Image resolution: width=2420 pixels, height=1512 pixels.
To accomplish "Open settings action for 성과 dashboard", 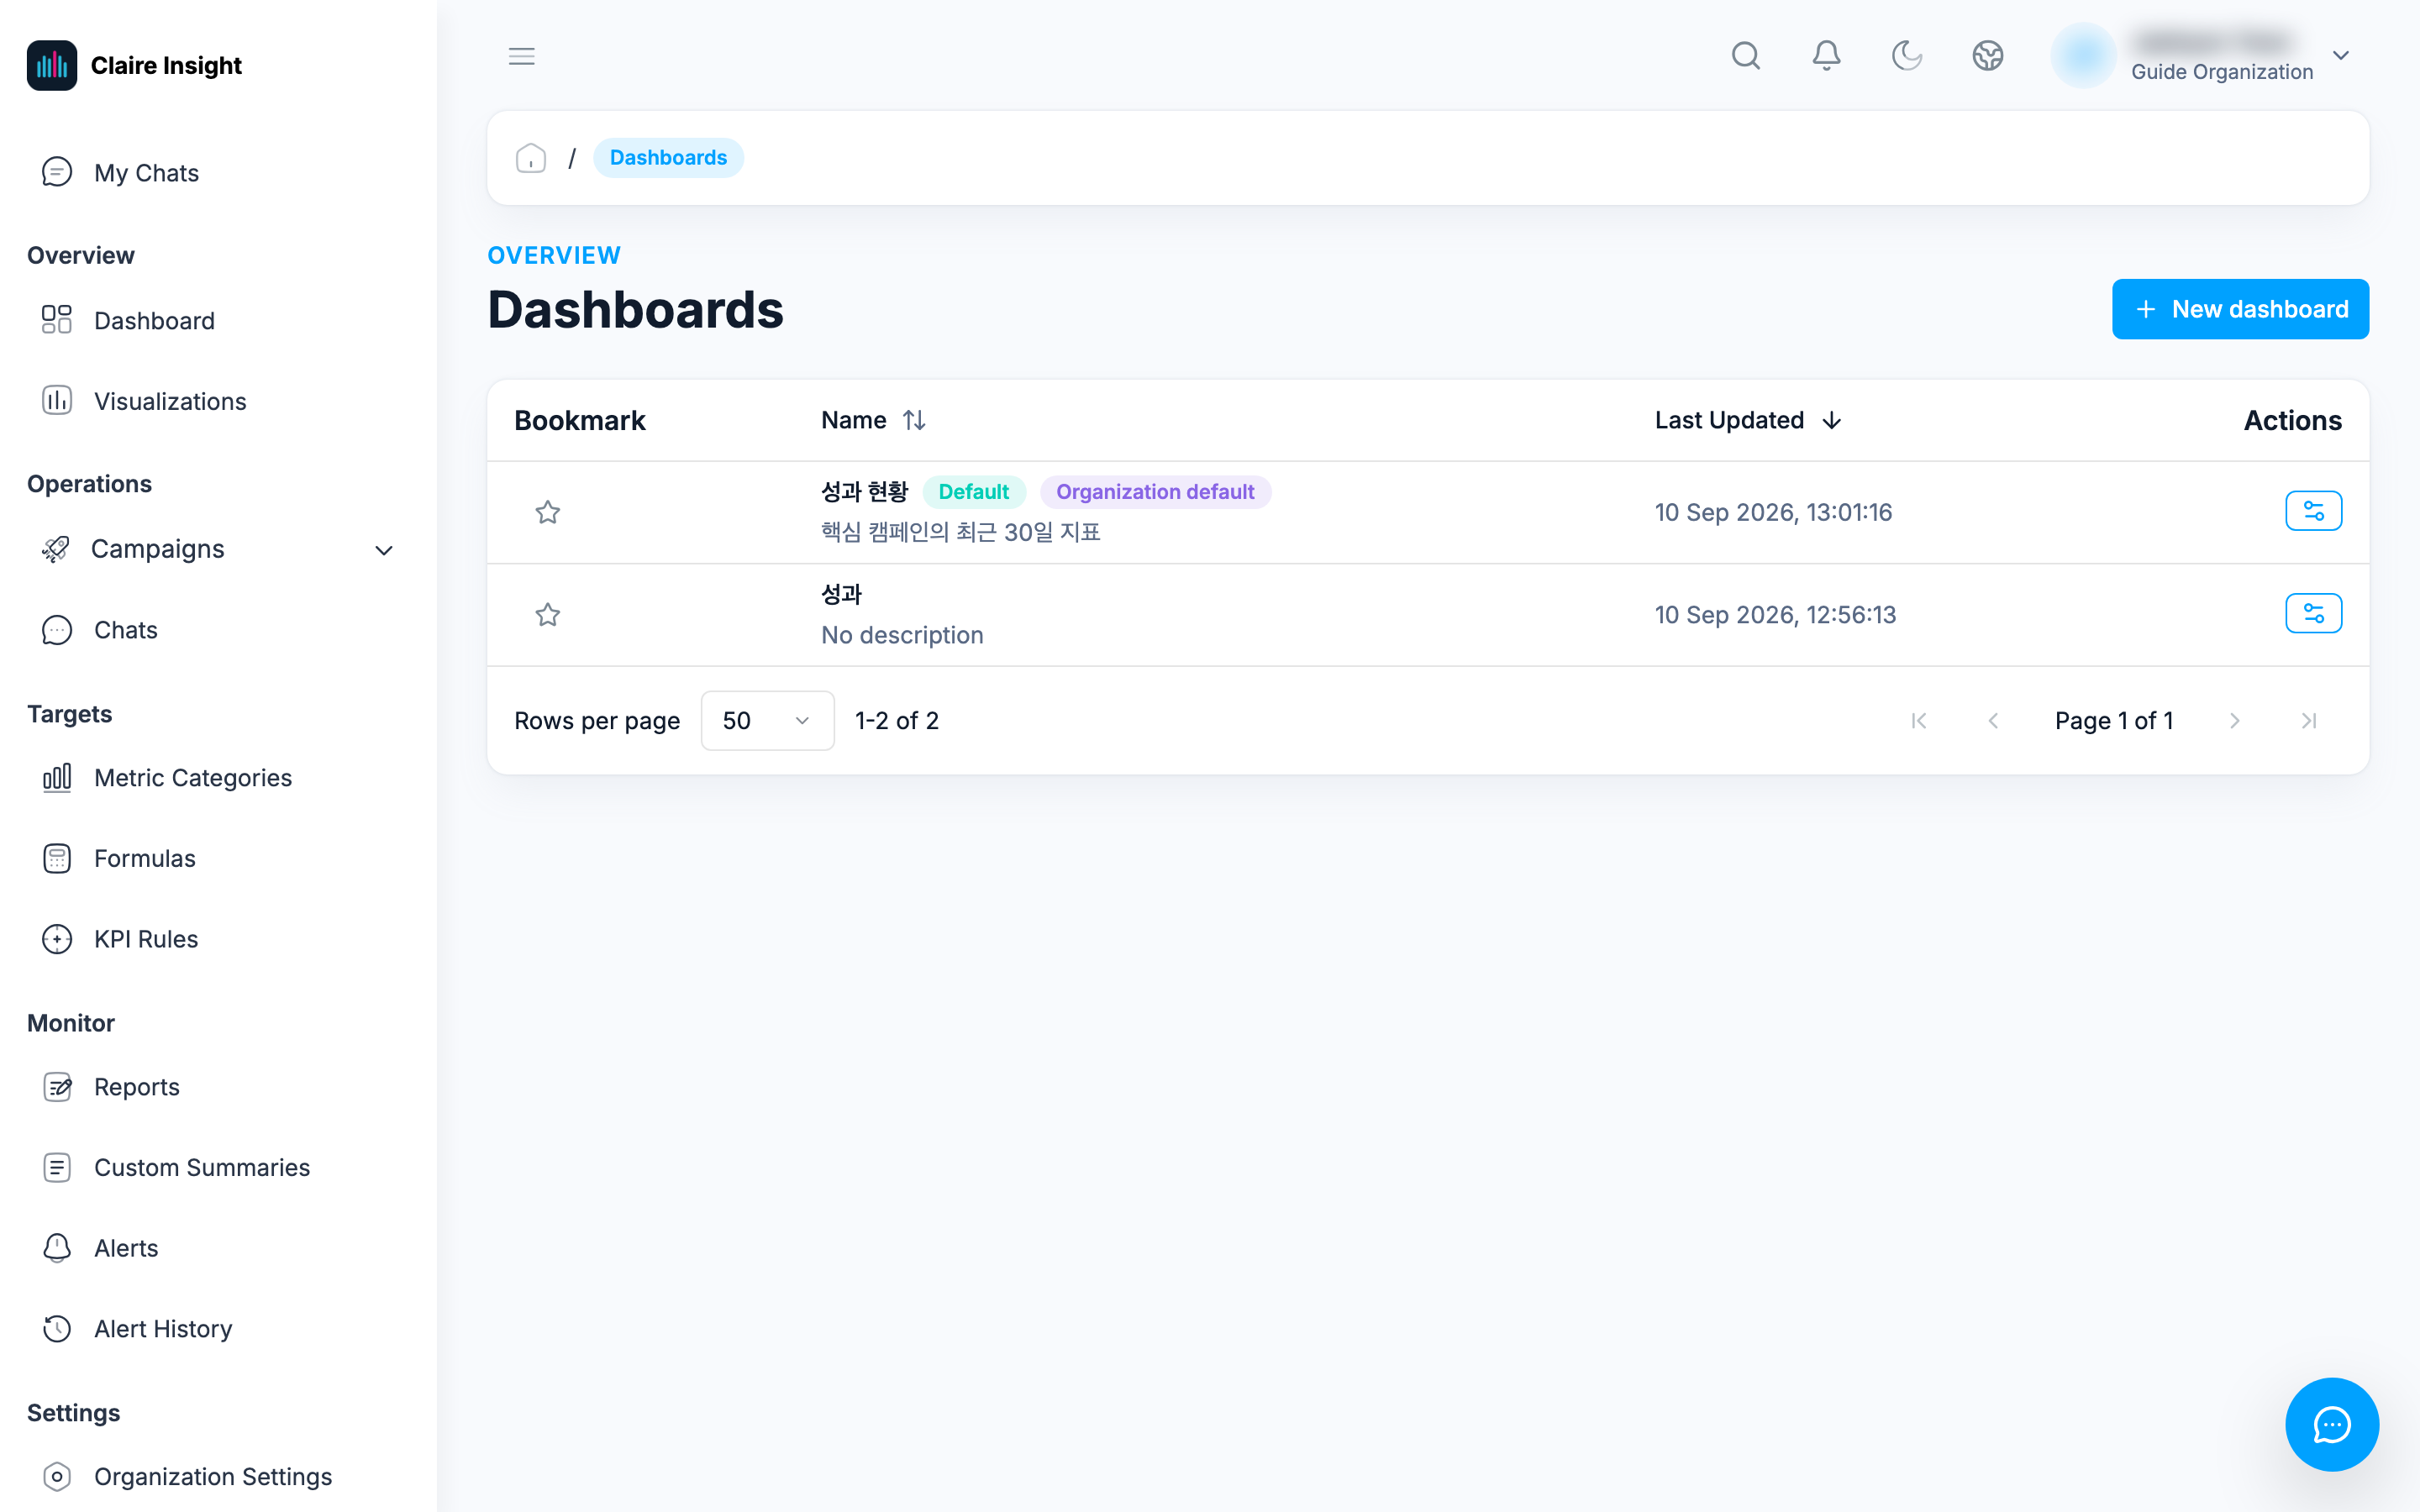I will click(2313, 613).
